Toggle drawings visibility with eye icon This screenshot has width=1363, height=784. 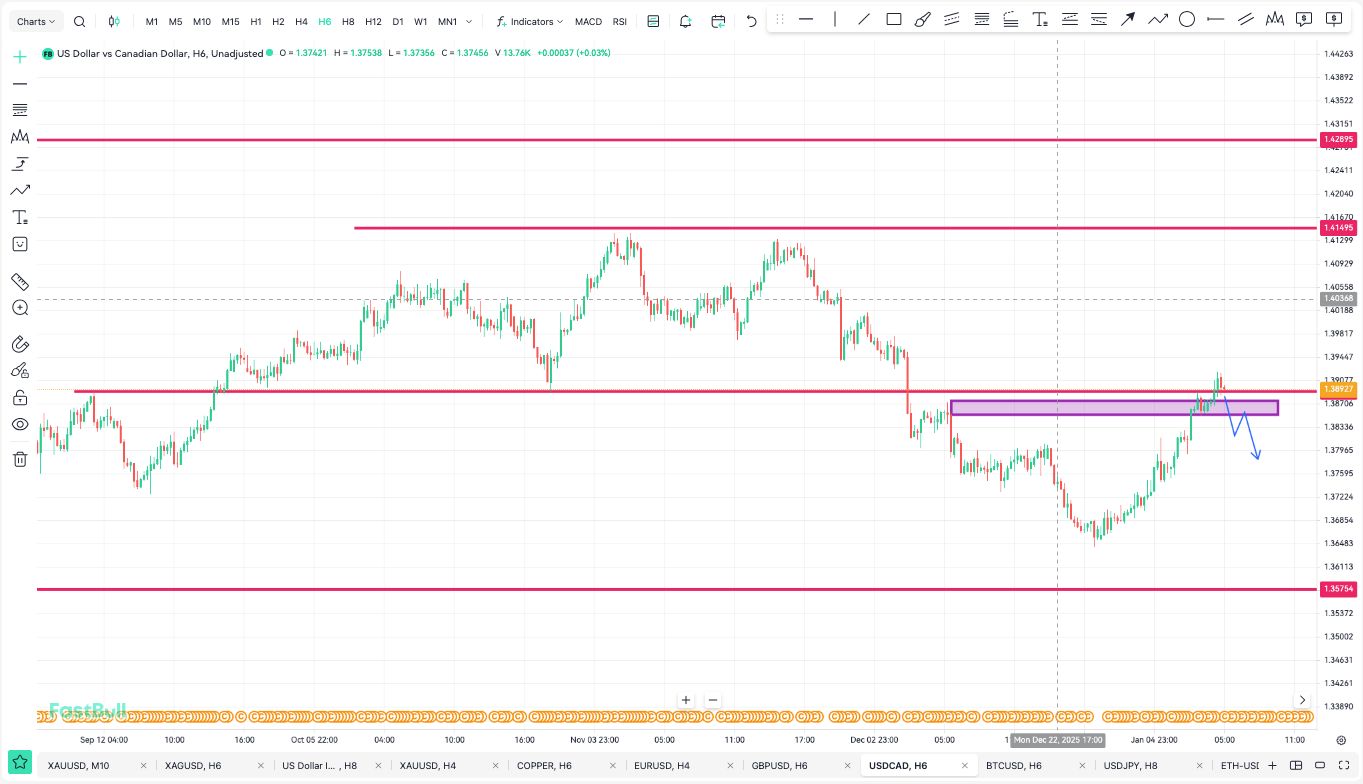pyautogui.click(x=20, y=425)
